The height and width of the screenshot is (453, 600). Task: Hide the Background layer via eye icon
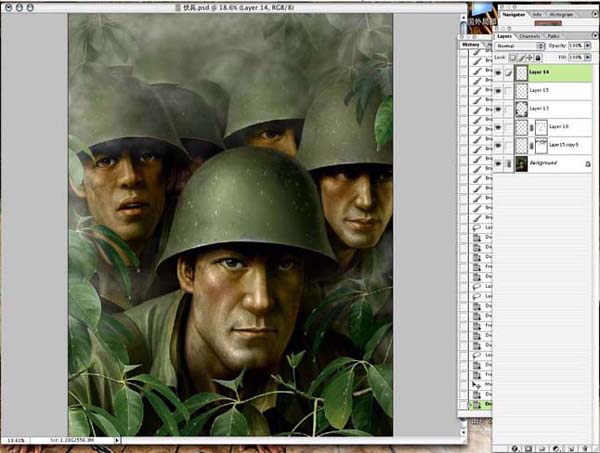[x=498, y=164]
